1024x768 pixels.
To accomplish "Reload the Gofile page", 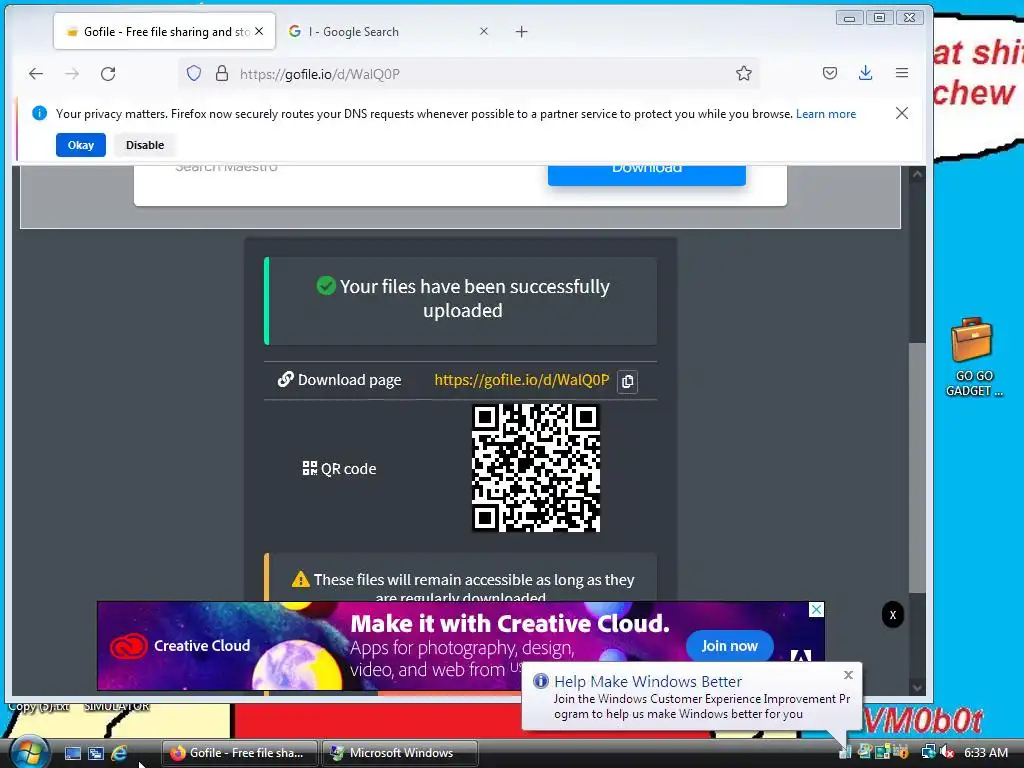I will pyautogui.click(x=108, y=74).
